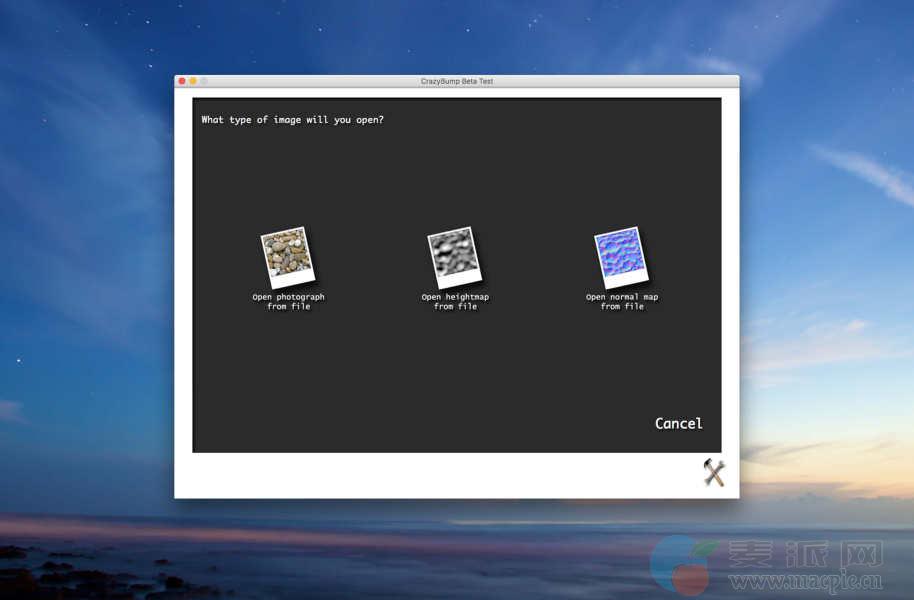The image size is (914, 600).
Task: Click the 麦派网 Chinese watermark text
Action: [804, 553]
